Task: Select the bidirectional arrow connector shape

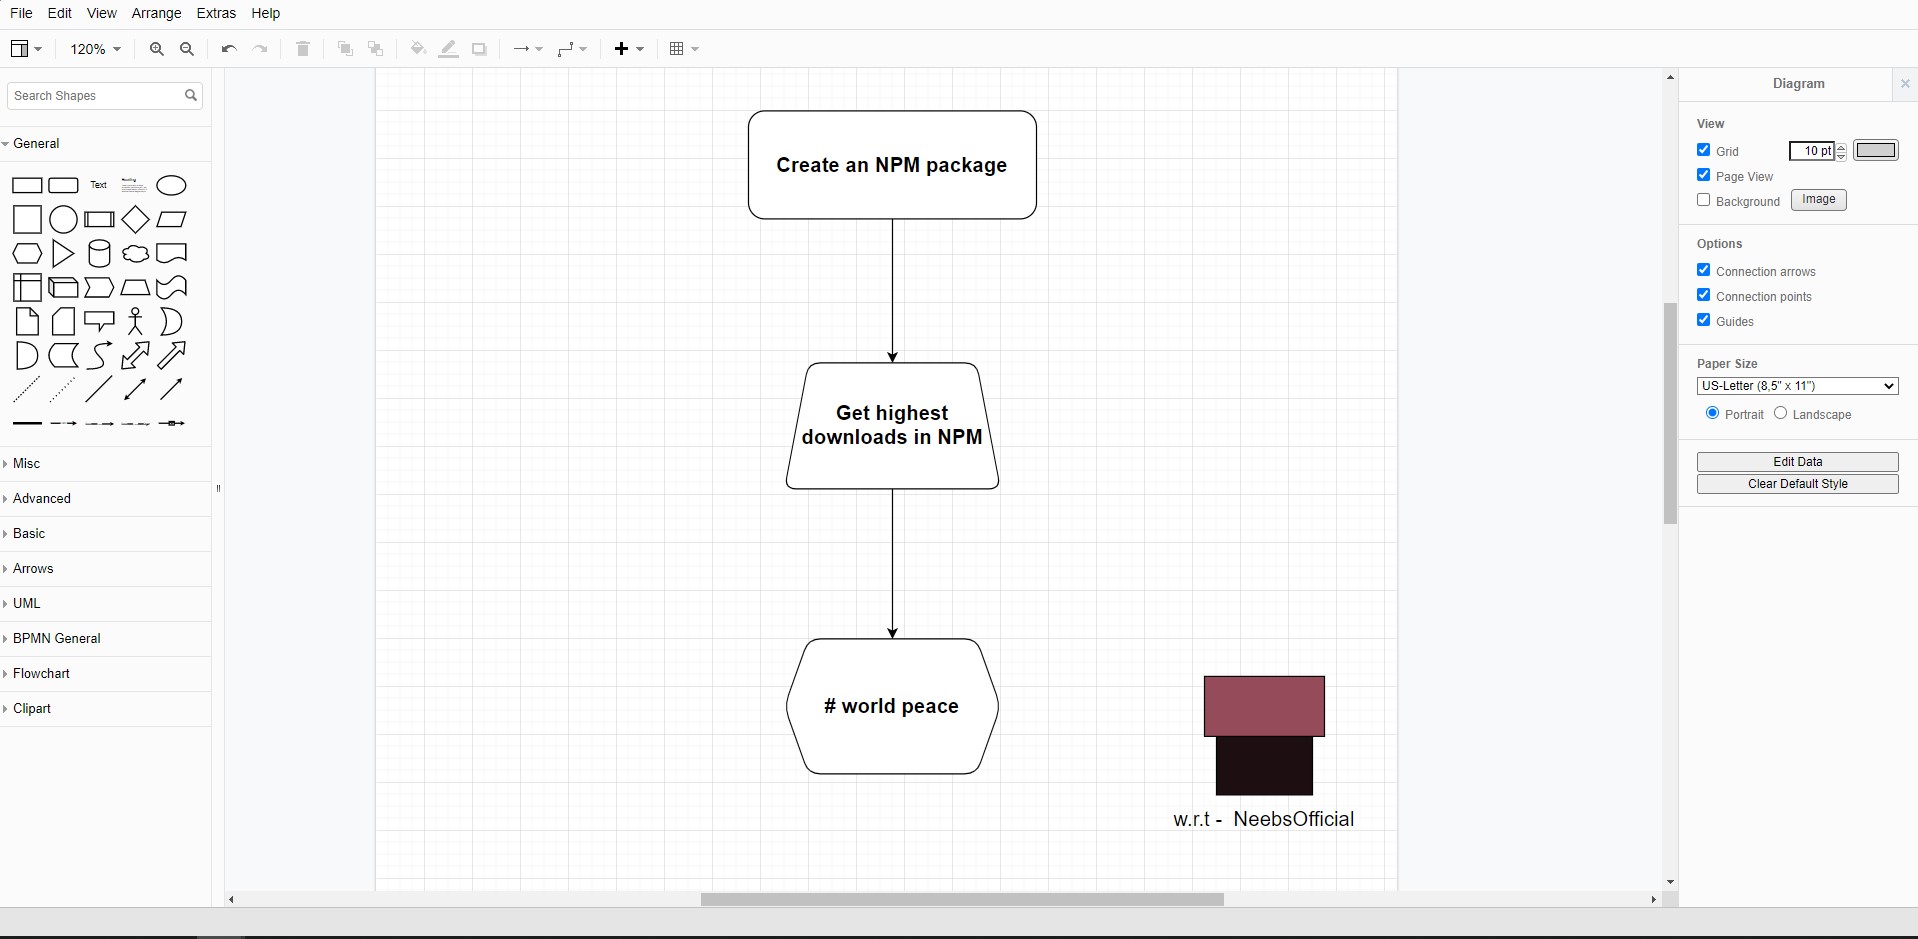Action: pos(135,390)
